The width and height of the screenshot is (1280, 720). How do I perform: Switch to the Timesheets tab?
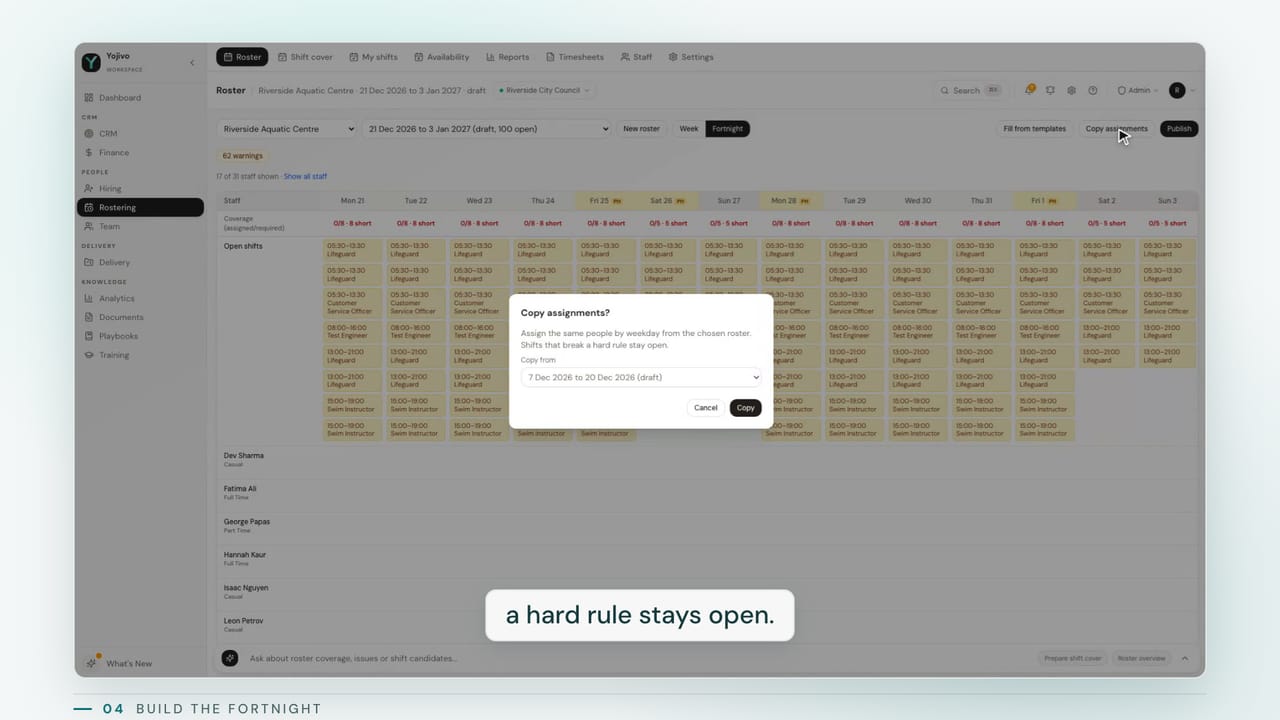coord(575,57)
